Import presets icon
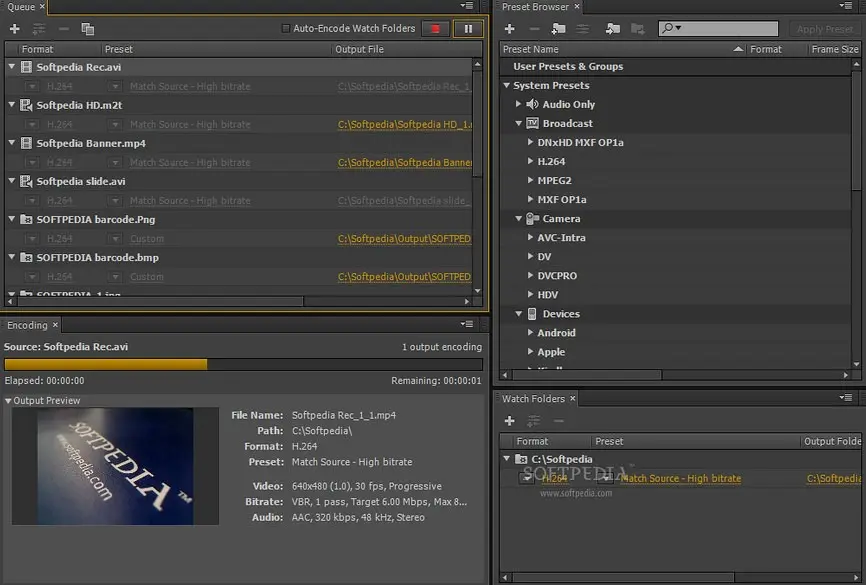866x585 pixels. point(612,29)
